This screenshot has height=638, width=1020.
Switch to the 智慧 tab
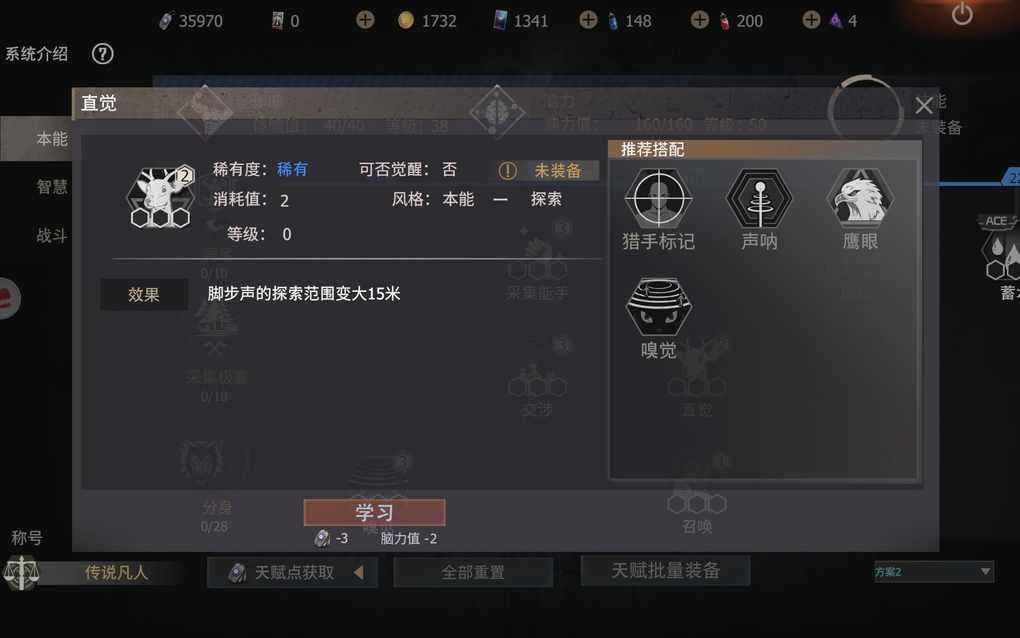(52, 187)
